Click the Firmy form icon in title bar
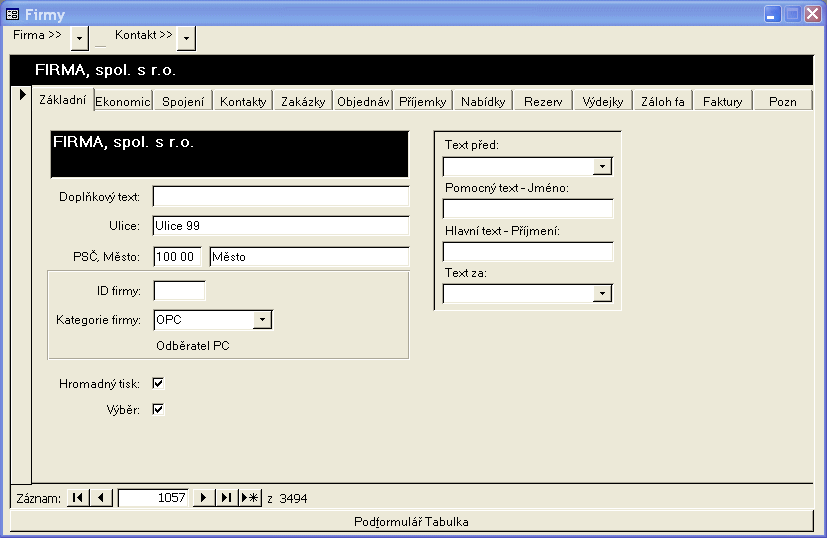The width and height of the screenshot is (827, 538). tap(13, 15)
